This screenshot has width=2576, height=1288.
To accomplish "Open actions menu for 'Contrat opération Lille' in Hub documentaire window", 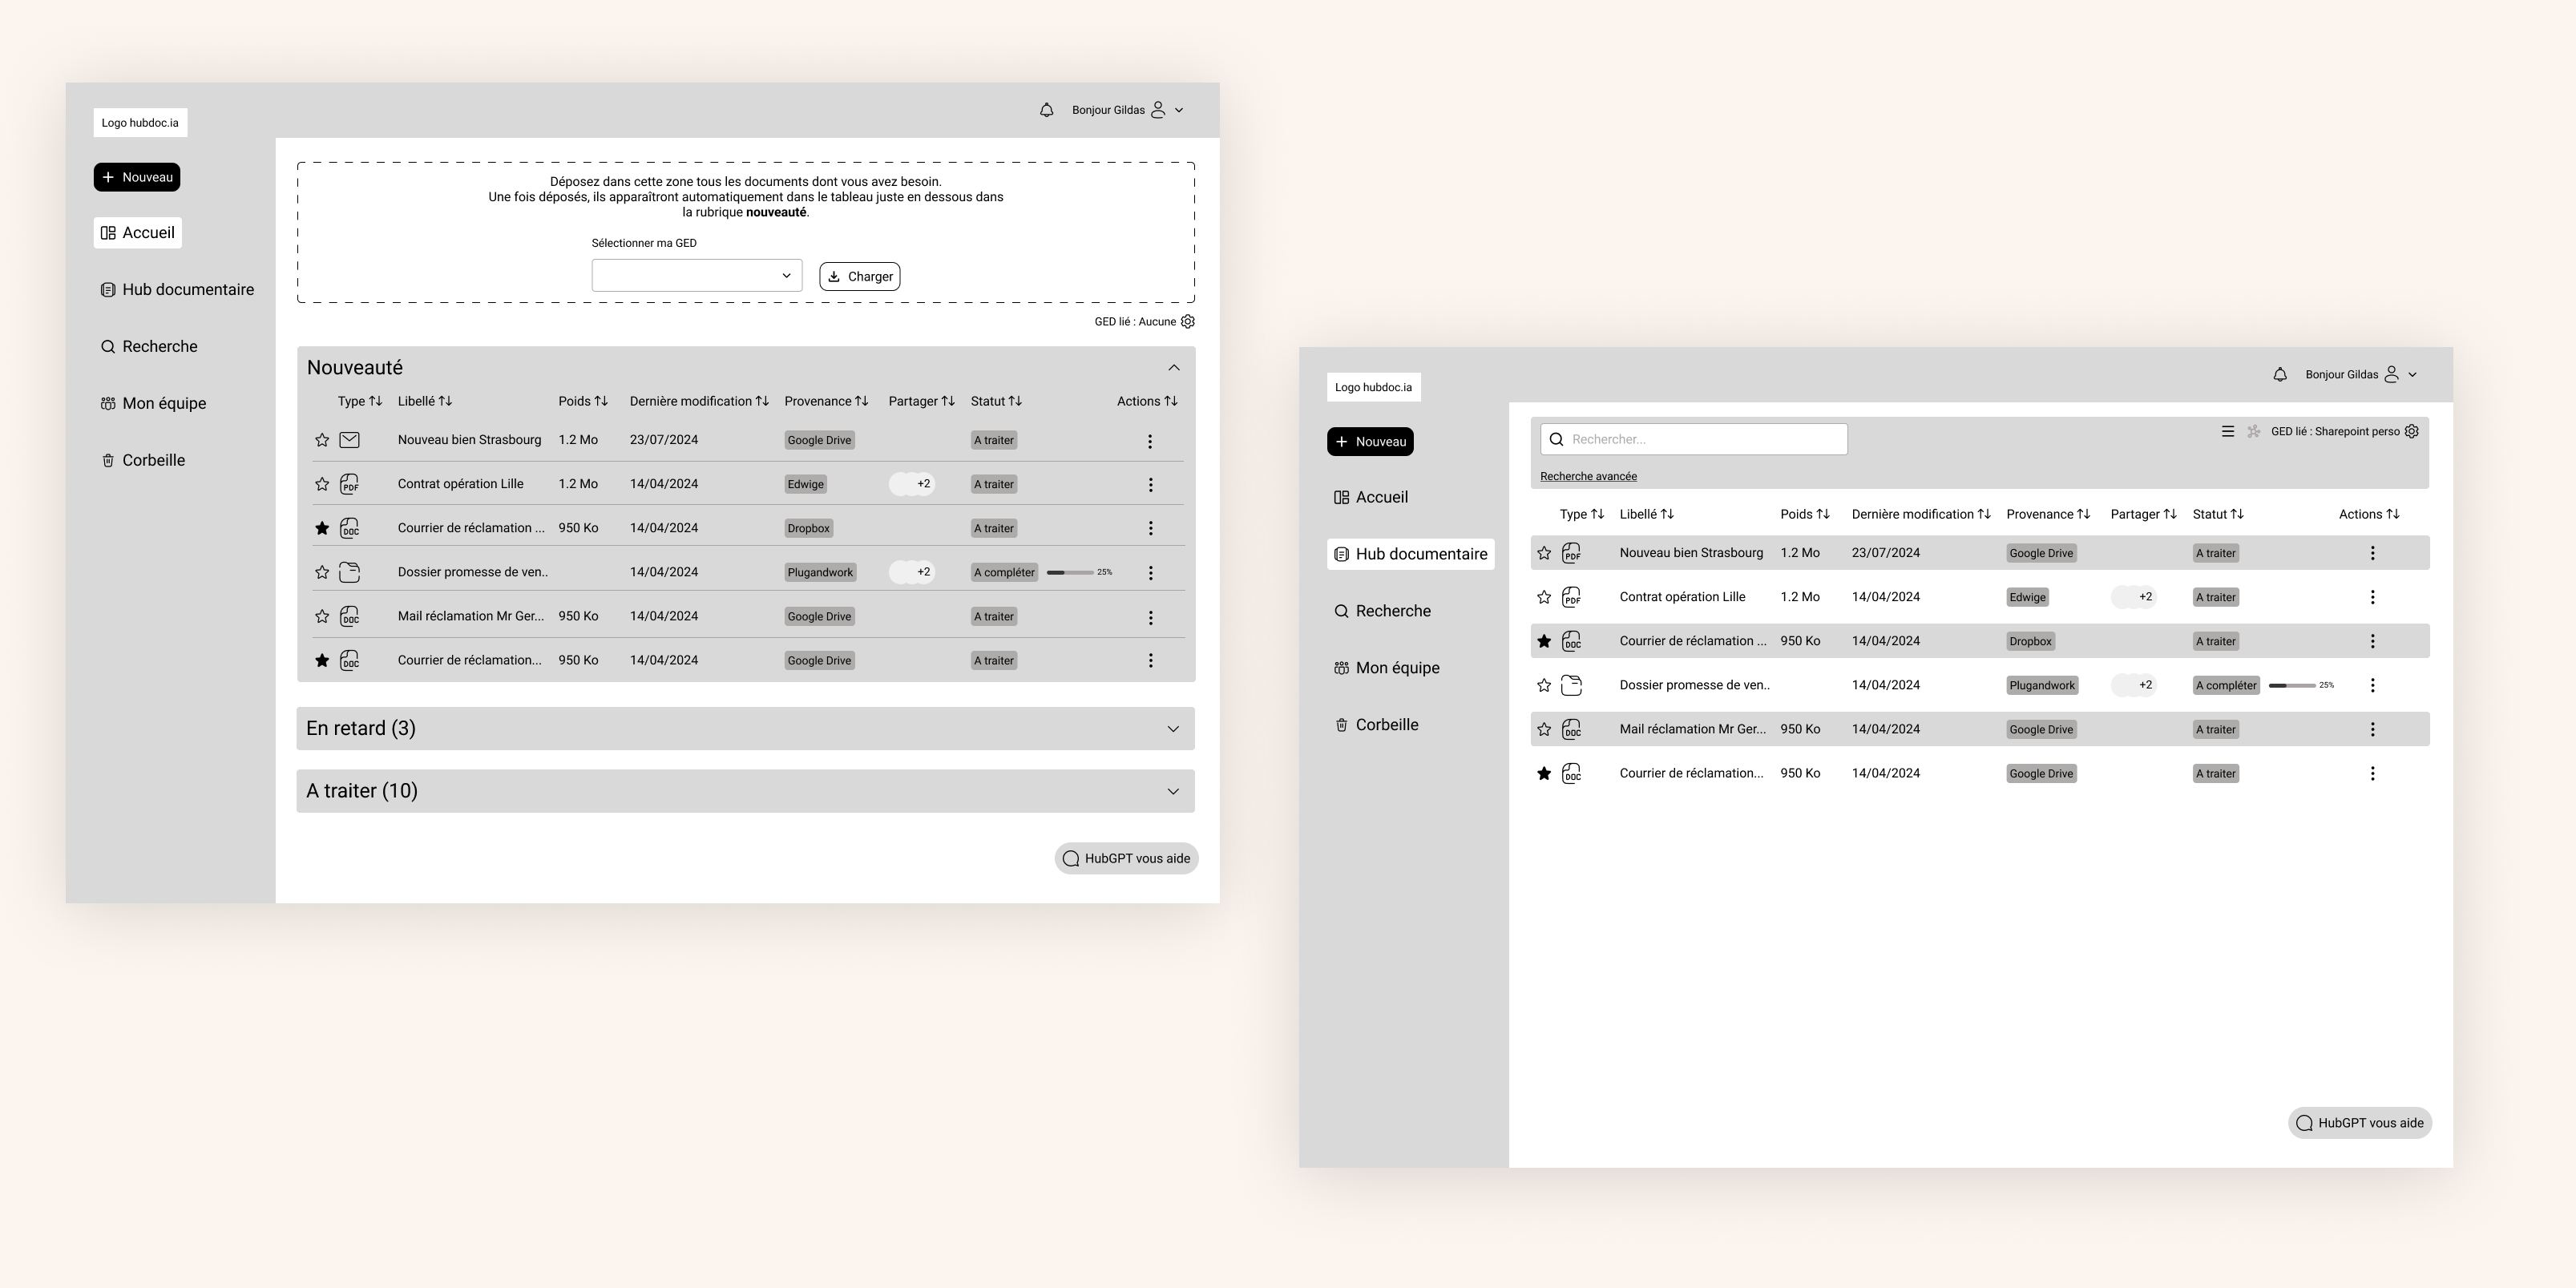I will pyautogui.click(x=2372, y=597).
